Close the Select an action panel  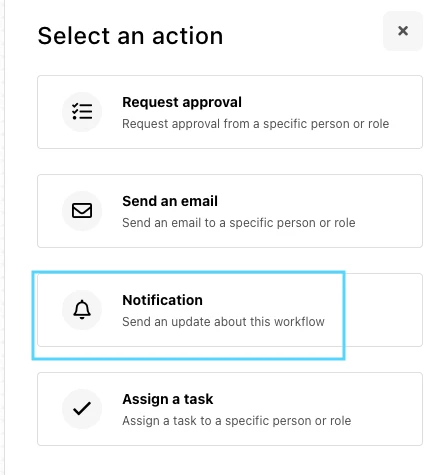click(x=403, y=31)
